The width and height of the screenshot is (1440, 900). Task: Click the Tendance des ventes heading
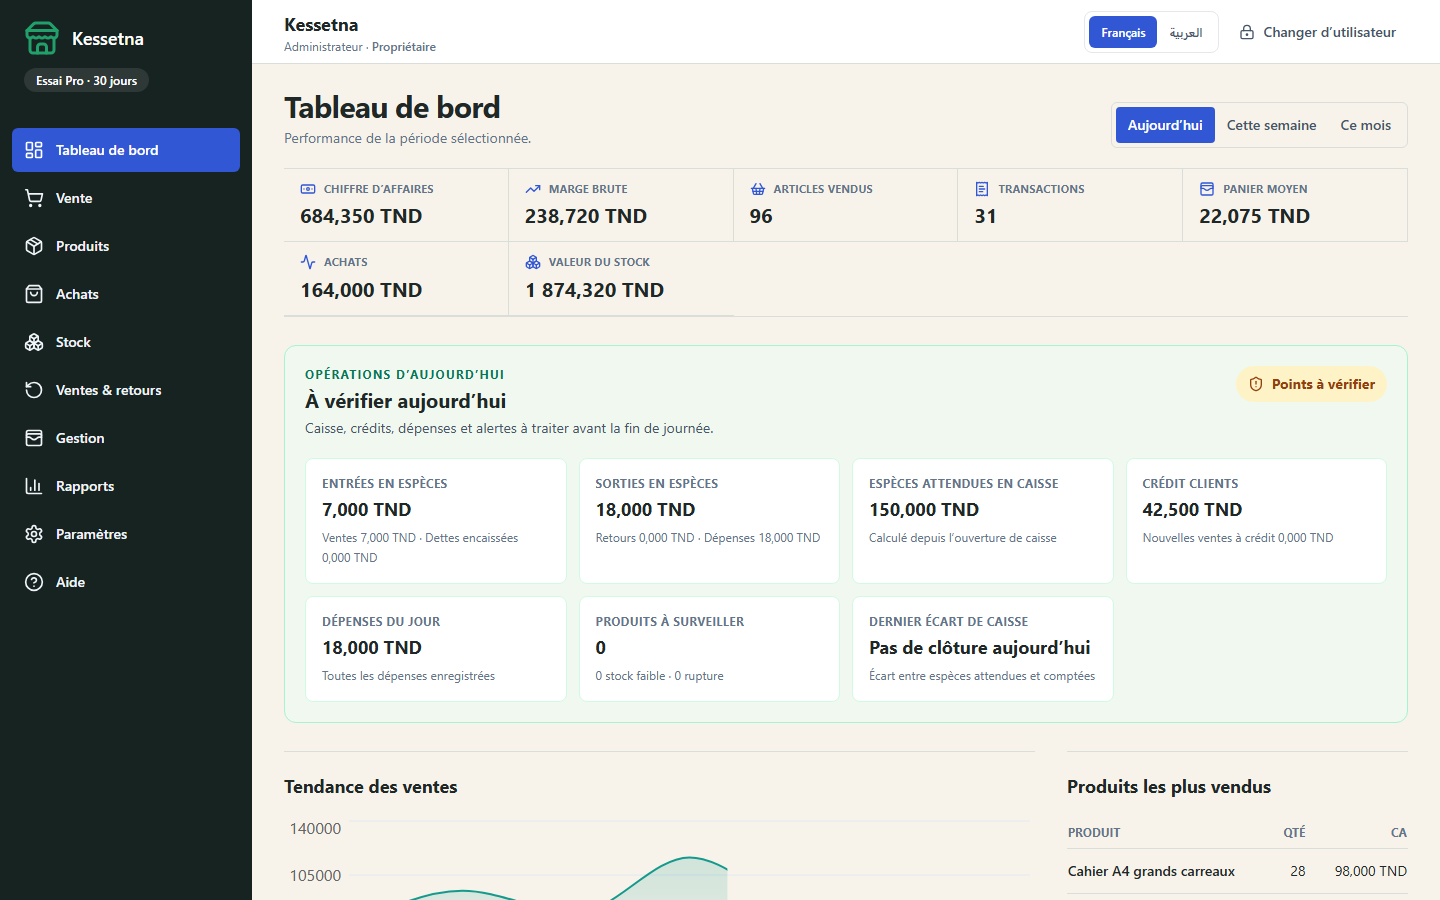370,787
